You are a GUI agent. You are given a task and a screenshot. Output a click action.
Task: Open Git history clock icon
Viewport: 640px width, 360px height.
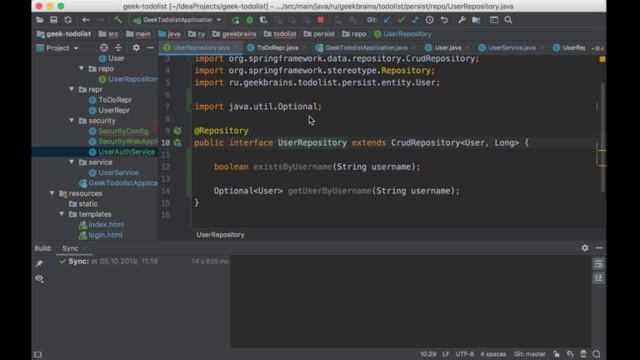coord(429,20)
